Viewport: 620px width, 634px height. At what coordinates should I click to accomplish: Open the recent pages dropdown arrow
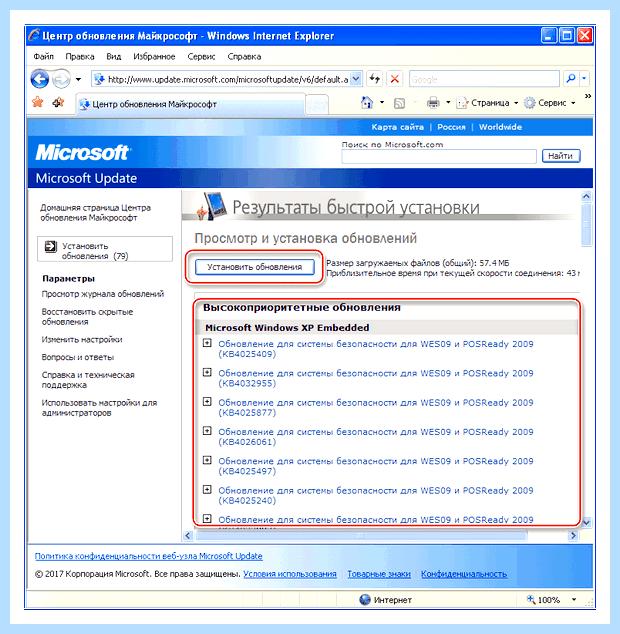78,79
